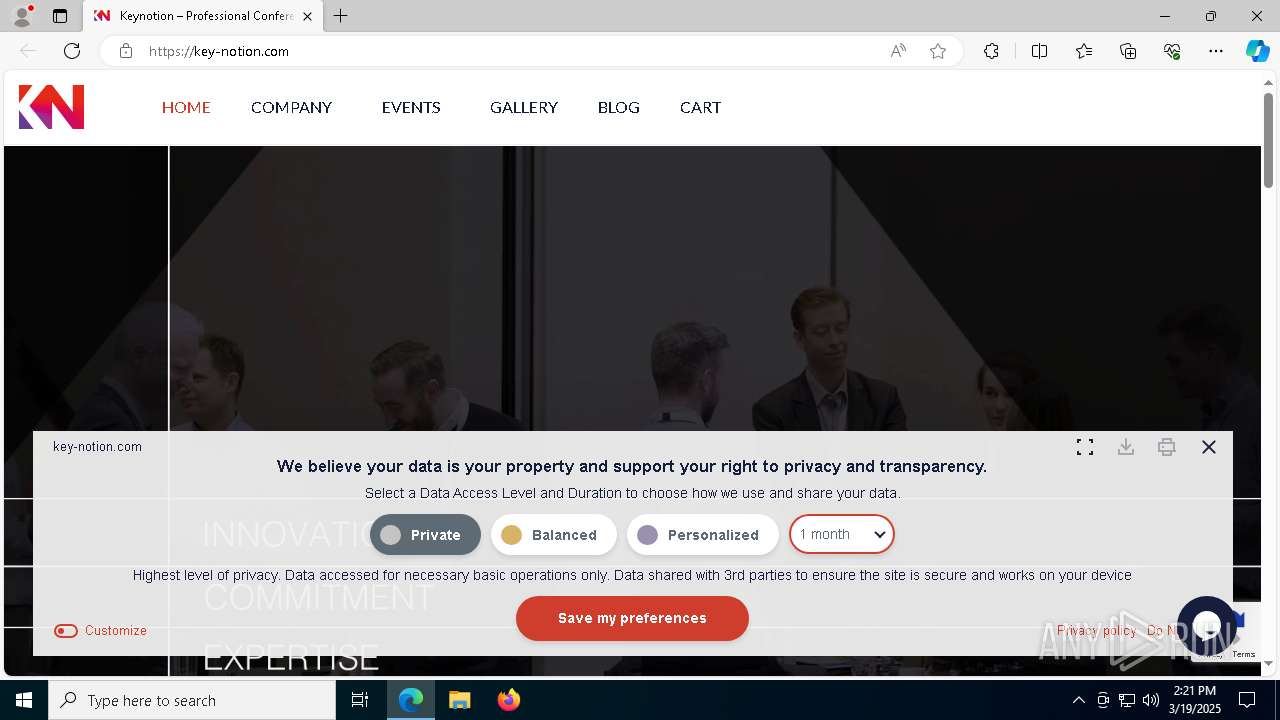Click the browser refresh button
Image resolution: width=1280 pixels, height=720 pixels.
(72, 51)
